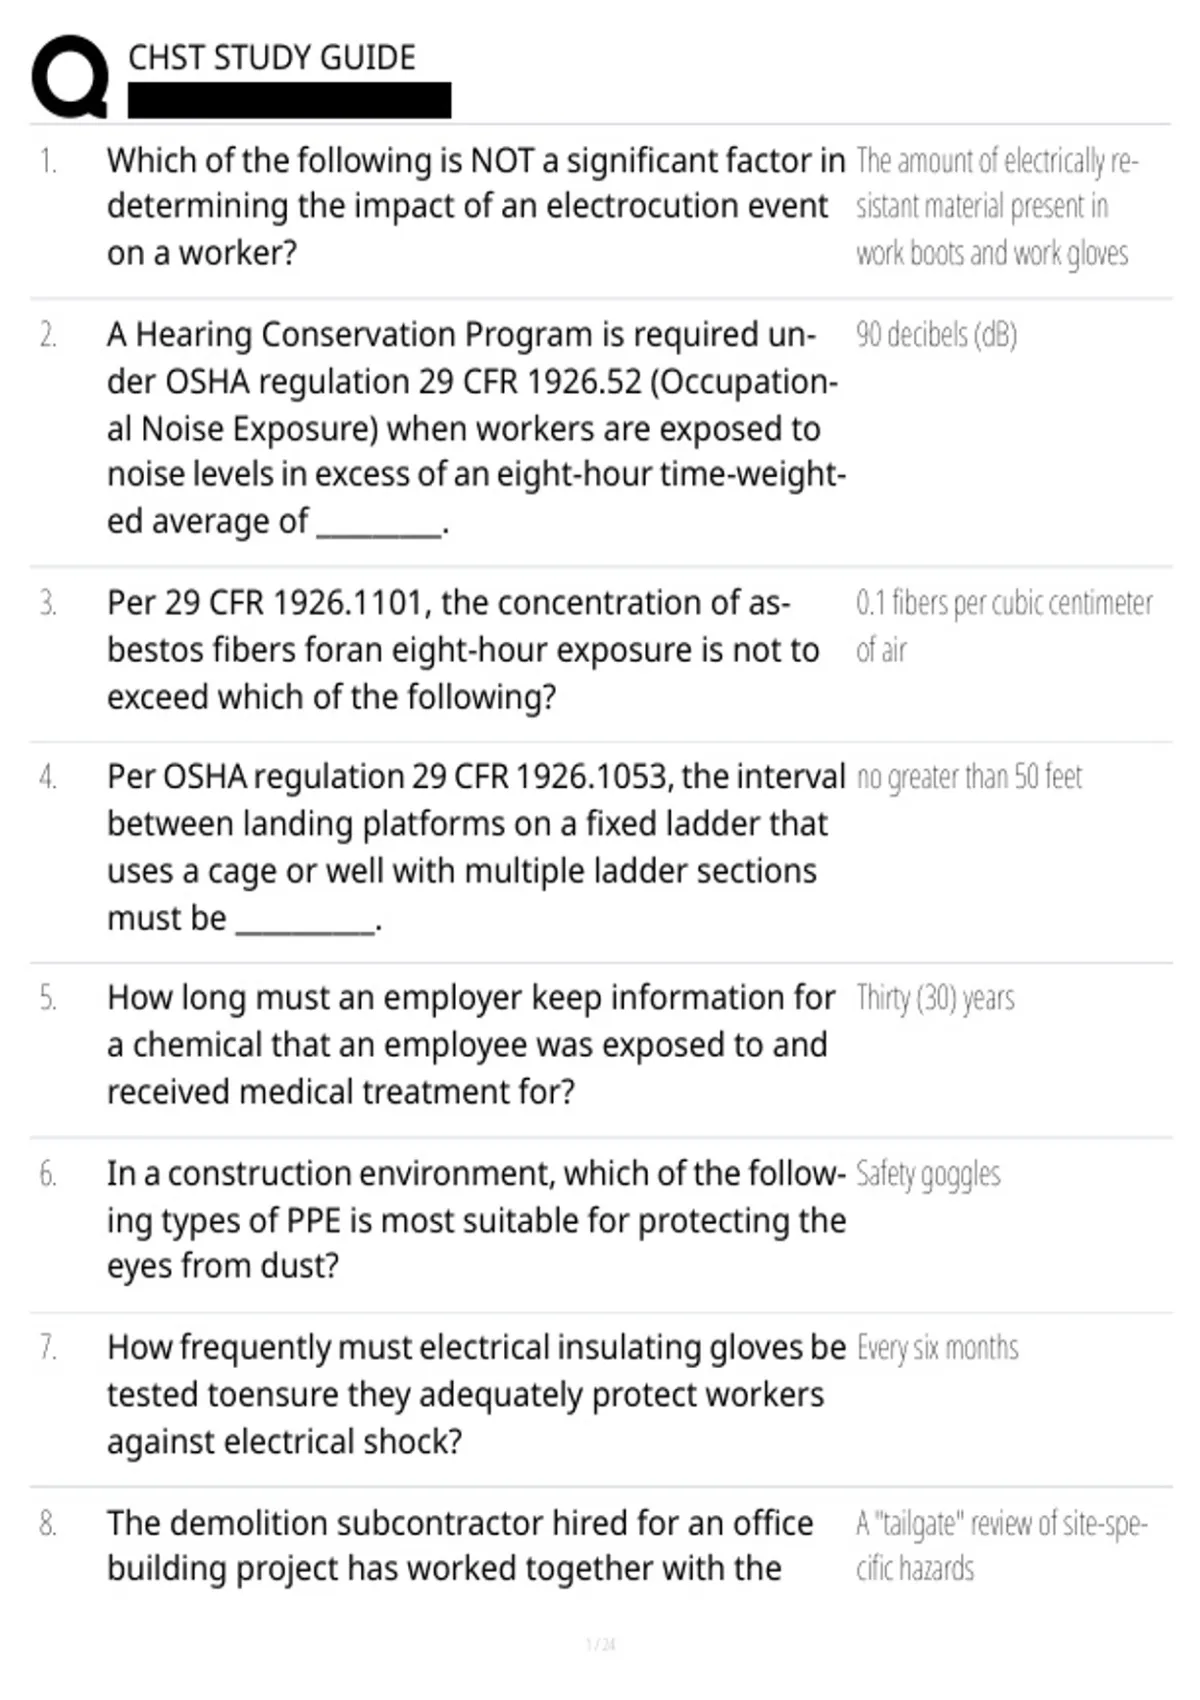Select the asbestos fibers question text
This screenshot has width=1200, height=1700.
463,650
